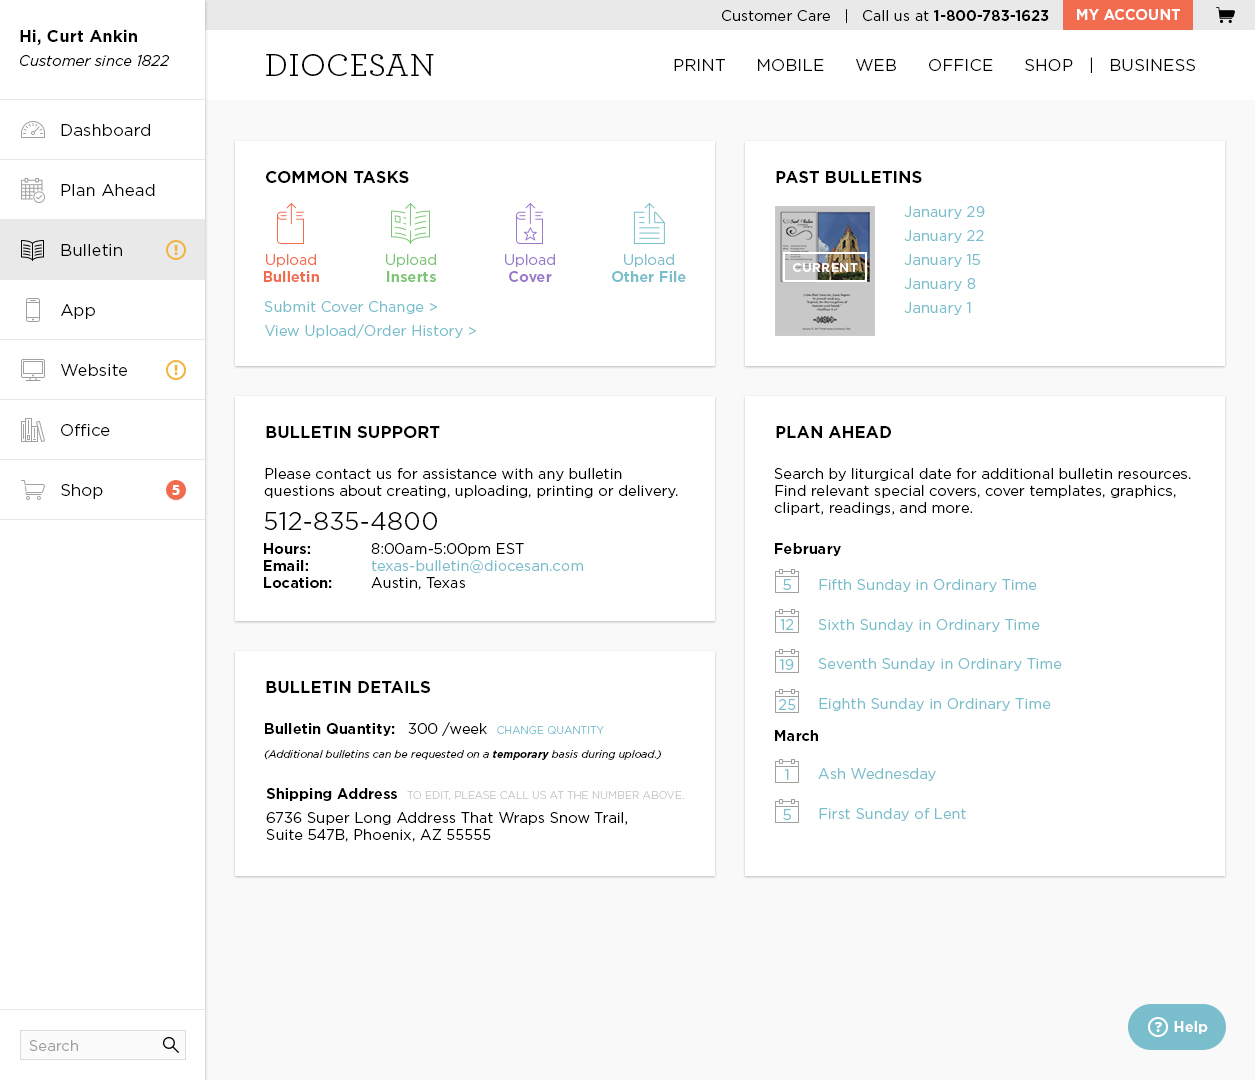Image resolution: width=1255 pixels, height=1080 pixels.
Task: Open the Dashboard sidebar item
Action: point(105,130)
